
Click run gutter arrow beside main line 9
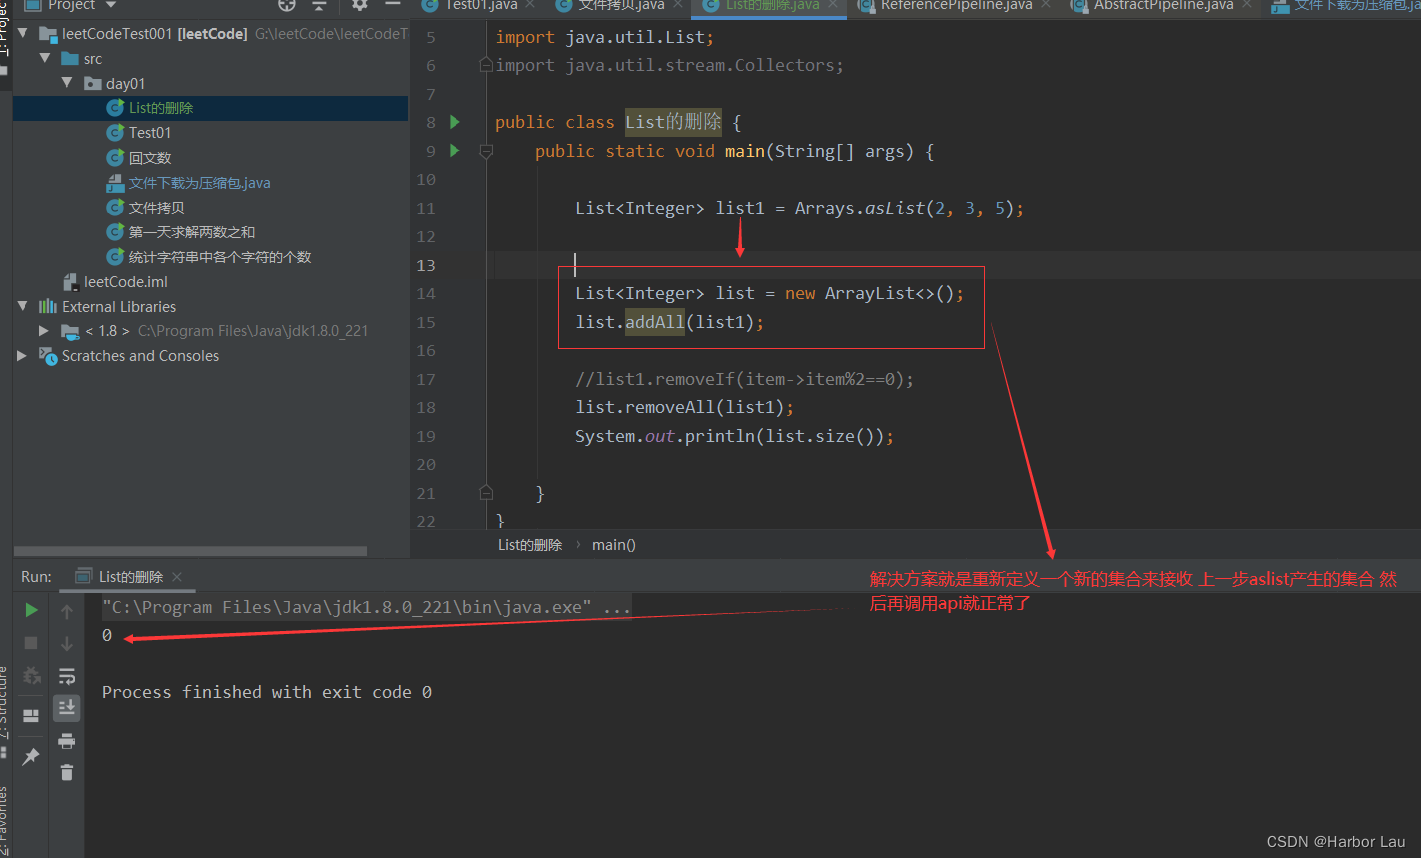[455, 151]
